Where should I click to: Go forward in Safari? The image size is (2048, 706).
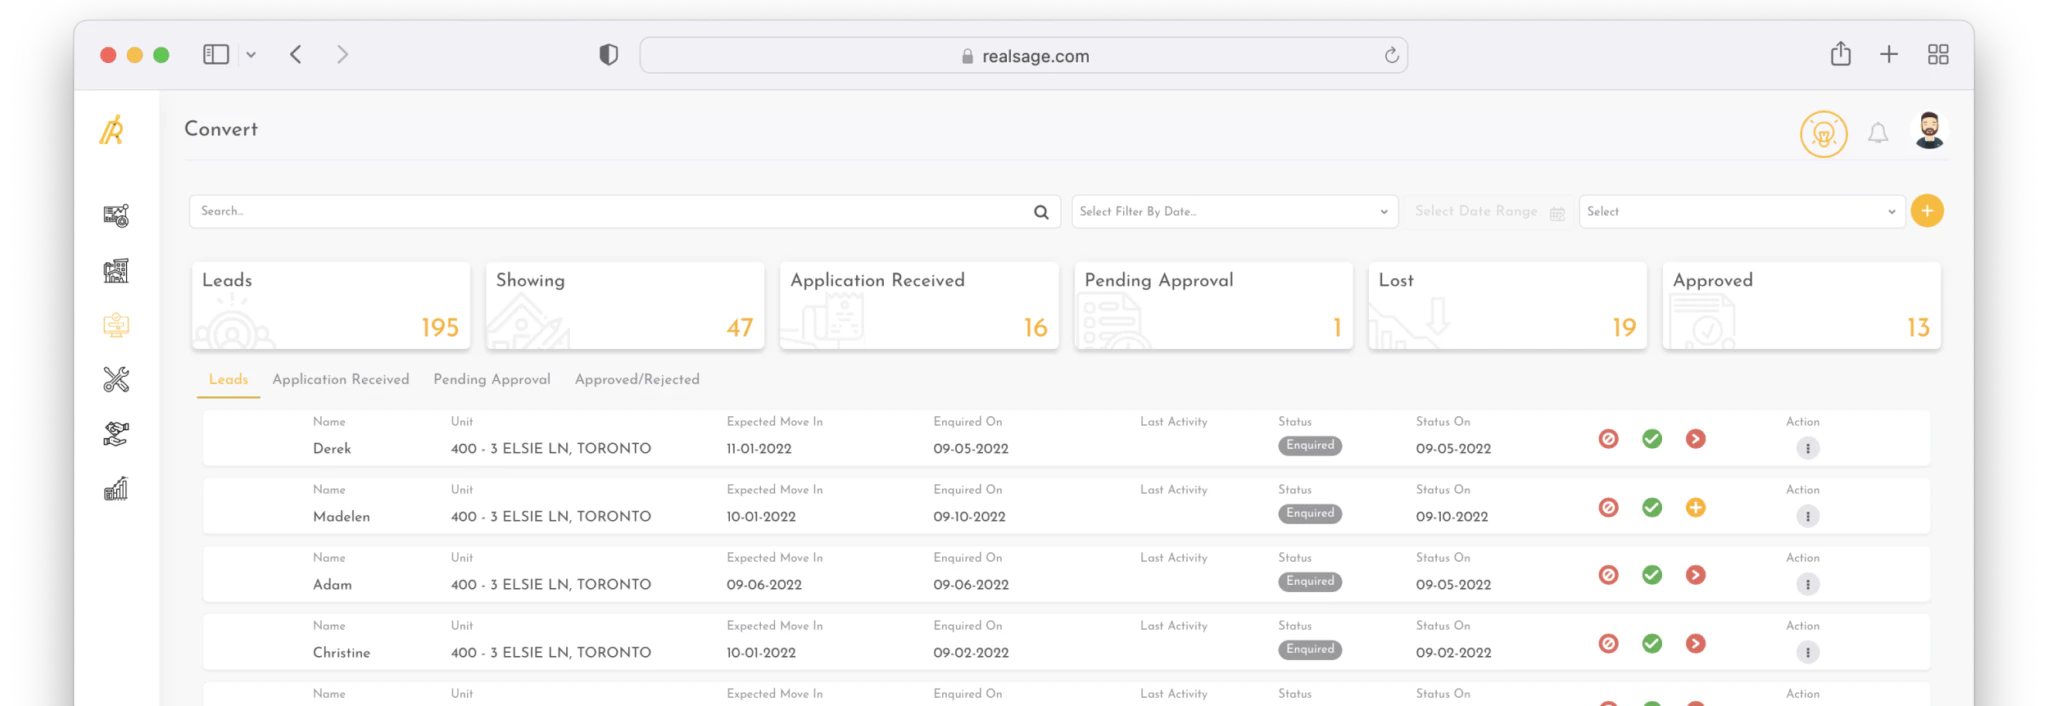pos(342,55)
